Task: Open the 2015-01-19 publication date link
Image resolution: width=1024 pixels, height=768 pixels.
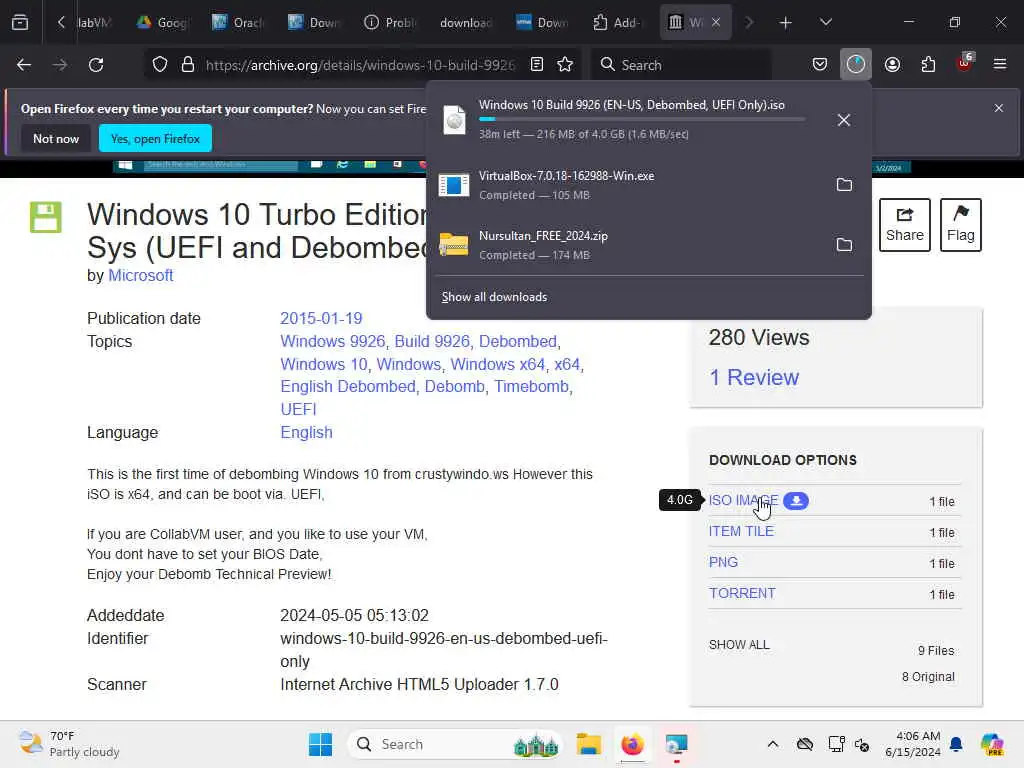Action: point(321,318)
